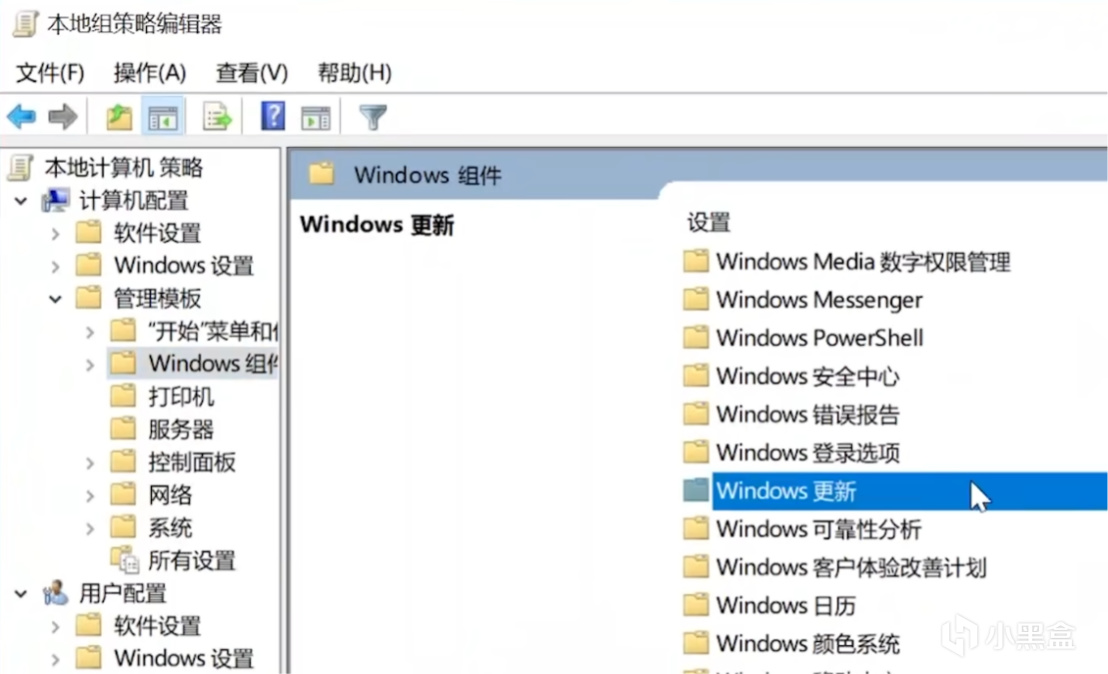The height and width of the screenshot is (674, 1108).
Task: Click the 设置 column header
Action: (x=709, y=223)
